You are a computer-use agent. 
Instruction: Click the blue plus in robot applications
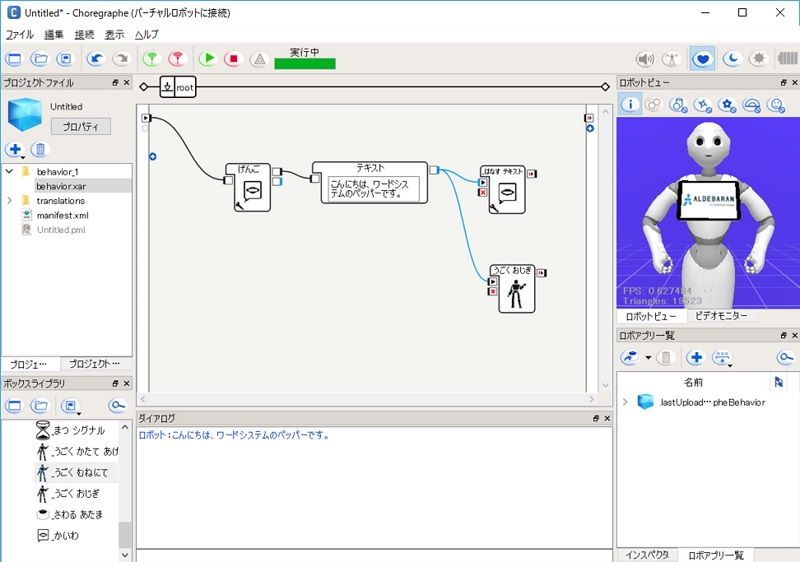pyautogui.click(x=695, y=357)
